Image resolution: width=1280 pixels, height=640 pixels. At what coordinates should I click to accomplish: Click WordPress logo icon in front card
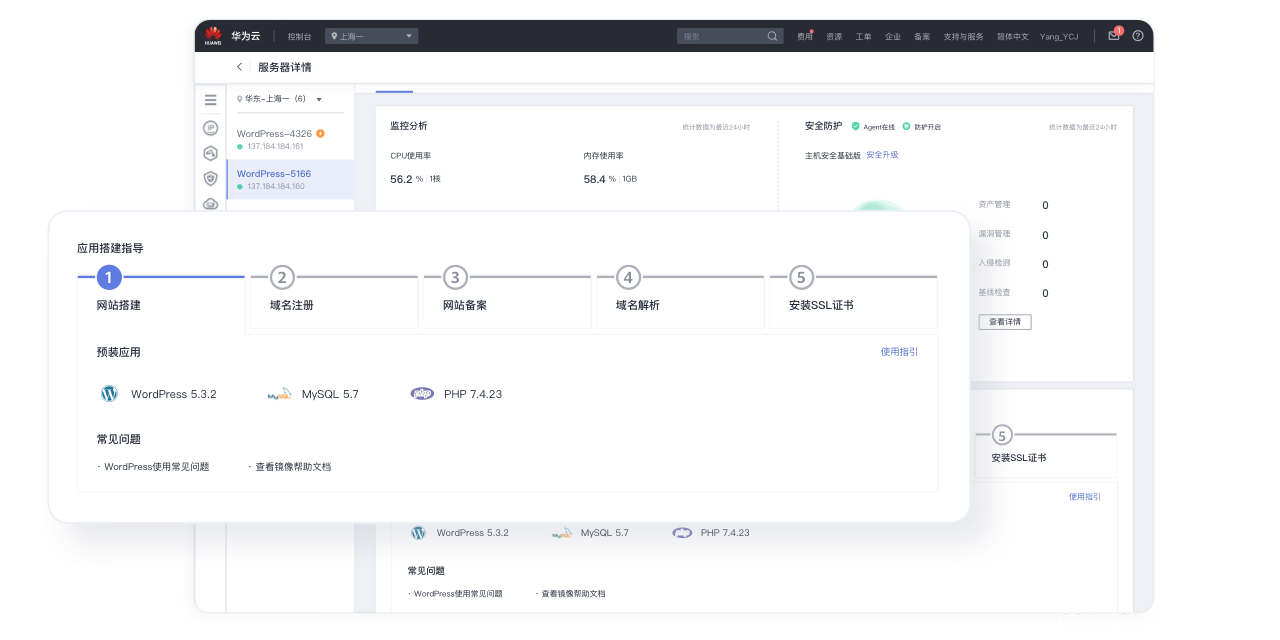point(109,394)
